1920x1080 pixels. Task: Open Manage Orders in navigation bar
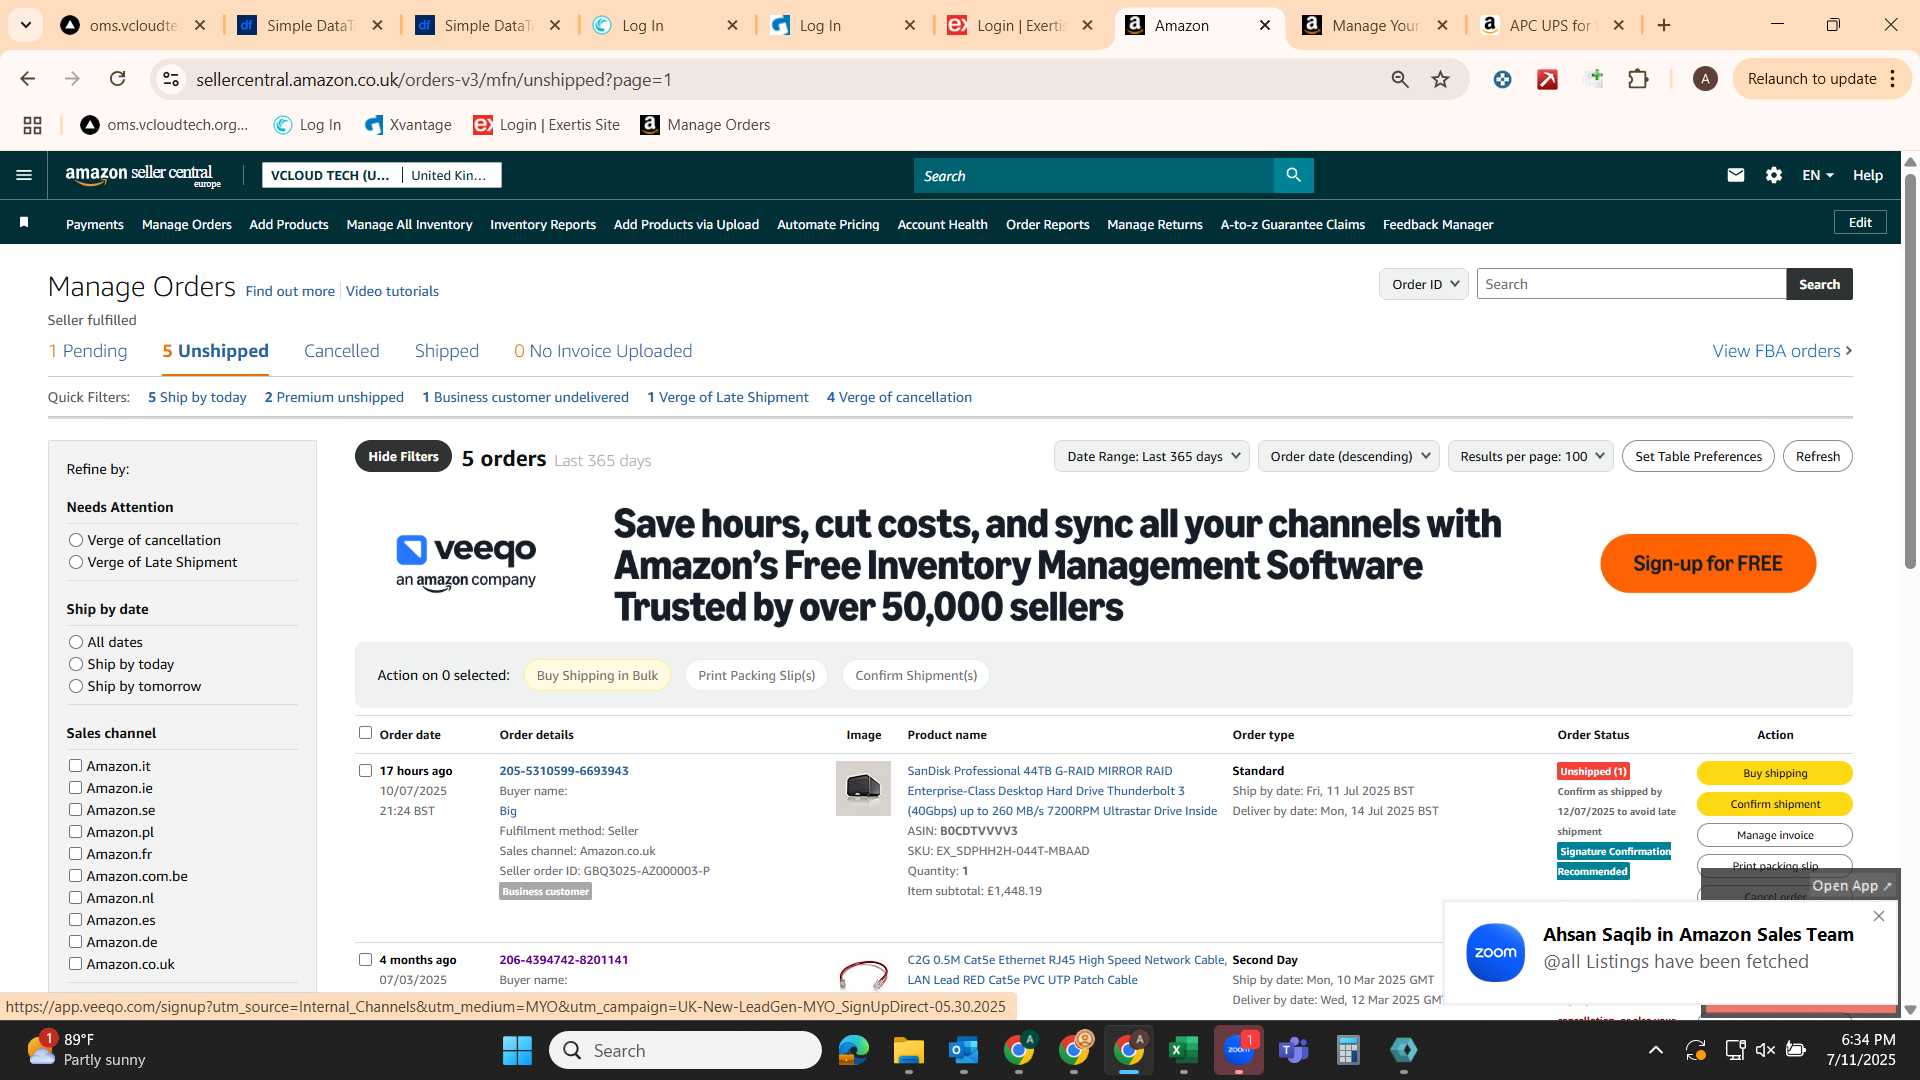tap(187, 224)
